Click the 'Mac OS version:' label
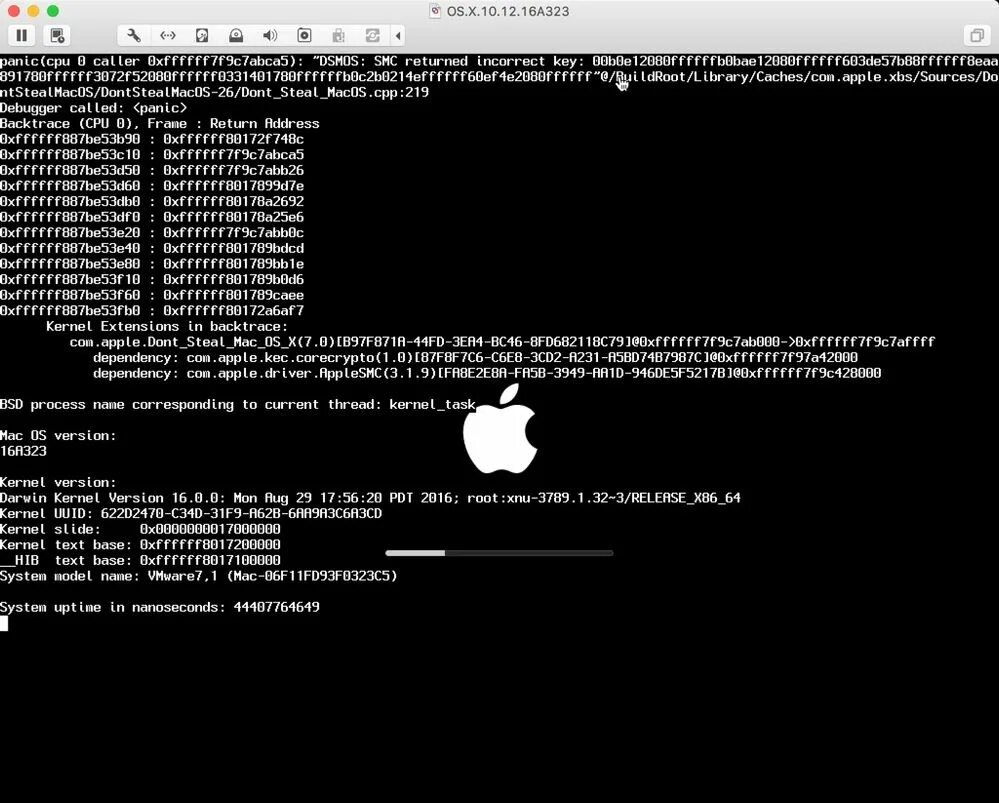 (x=58, y=436)
